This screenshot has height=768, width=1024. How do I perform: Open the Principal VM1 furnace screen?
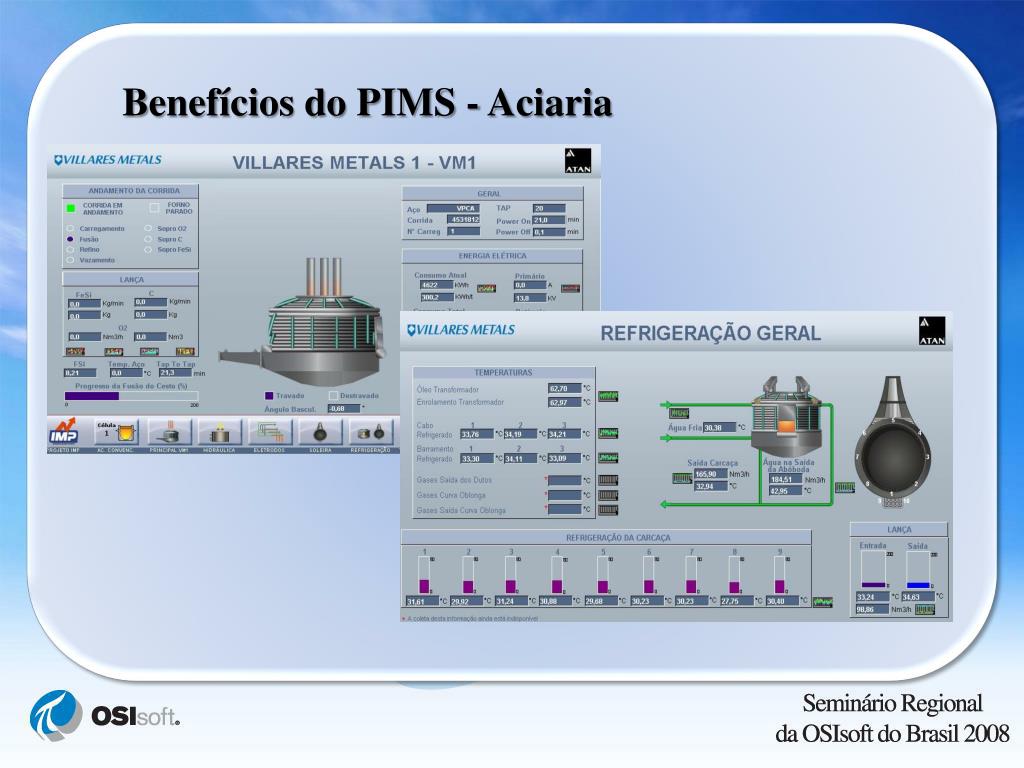[x=169, y=432]
